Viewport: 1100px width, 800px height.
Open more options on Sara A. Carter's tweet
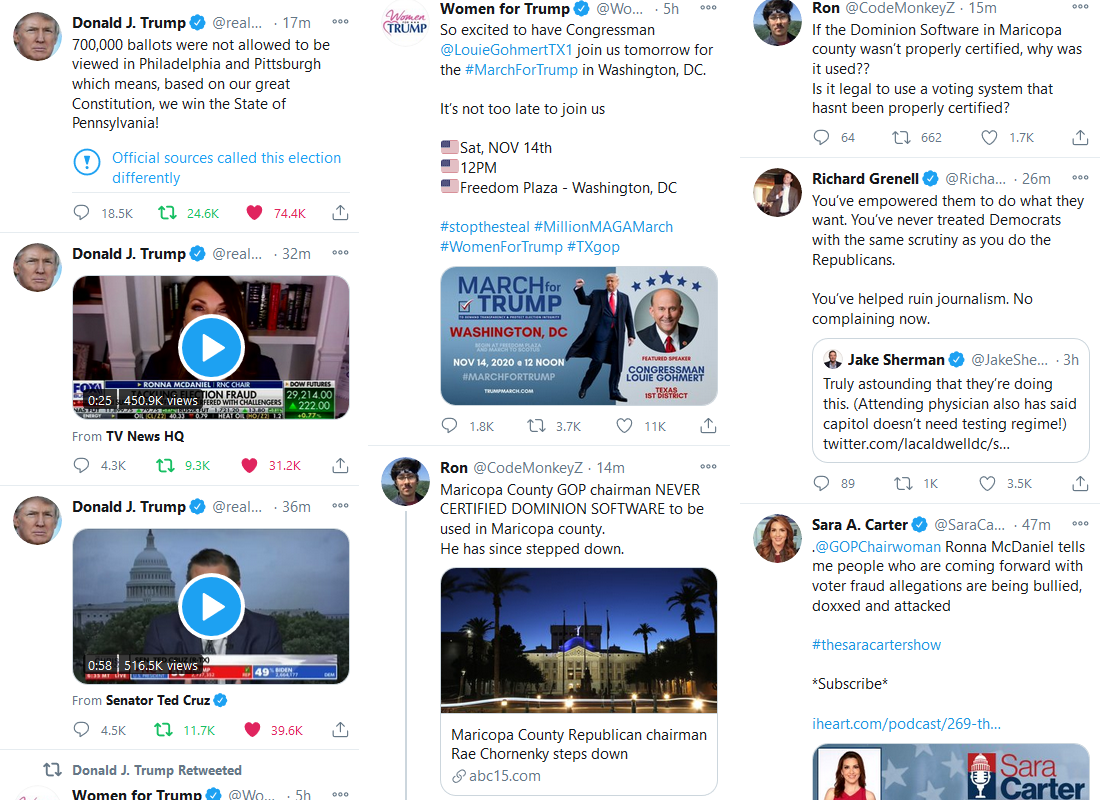point(1080,524)
